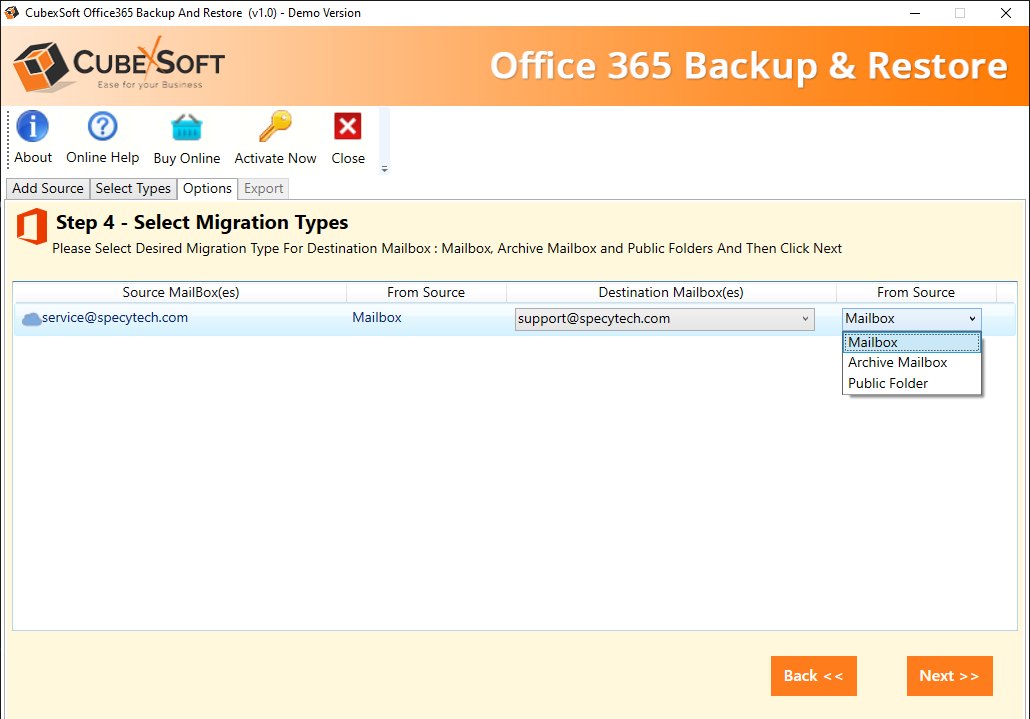Open Online Help question mark icon
1030x719 pixels.
(102, 126)
